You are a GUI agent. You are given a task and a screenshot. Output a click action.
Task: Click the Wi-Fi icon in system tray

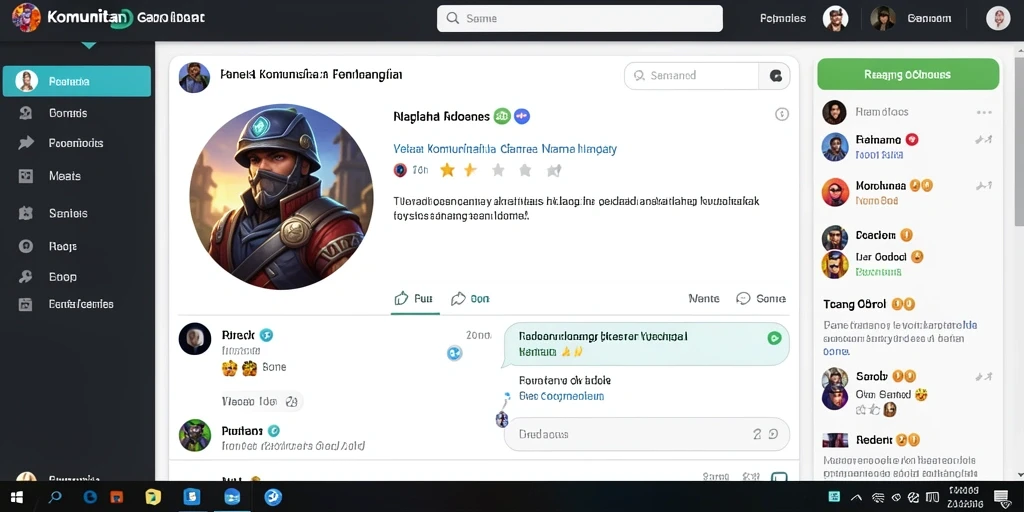[878, 498]
